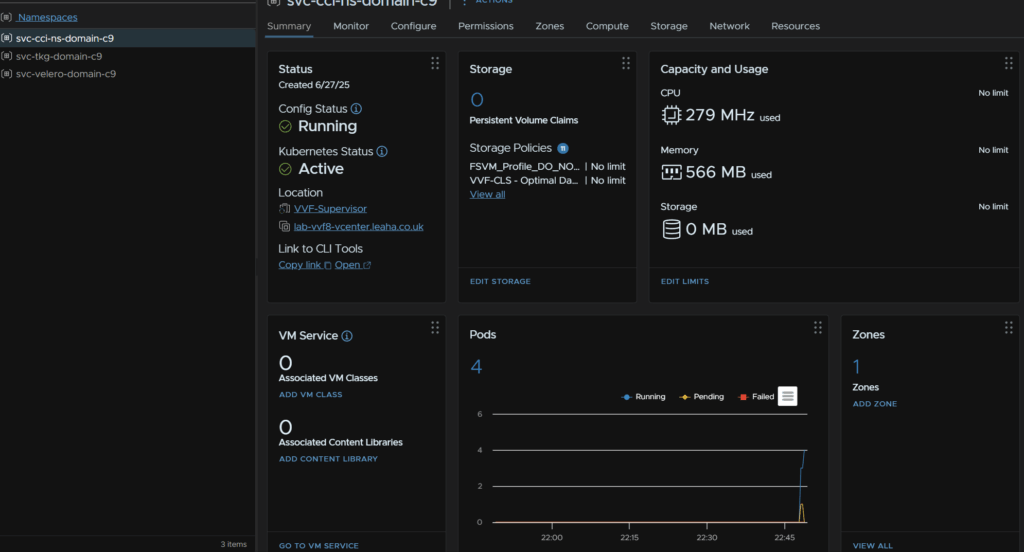This screenshot has height=552, width=1024.
Task: Click EDIT LIMITS button
Action: [x=684, y=282]
